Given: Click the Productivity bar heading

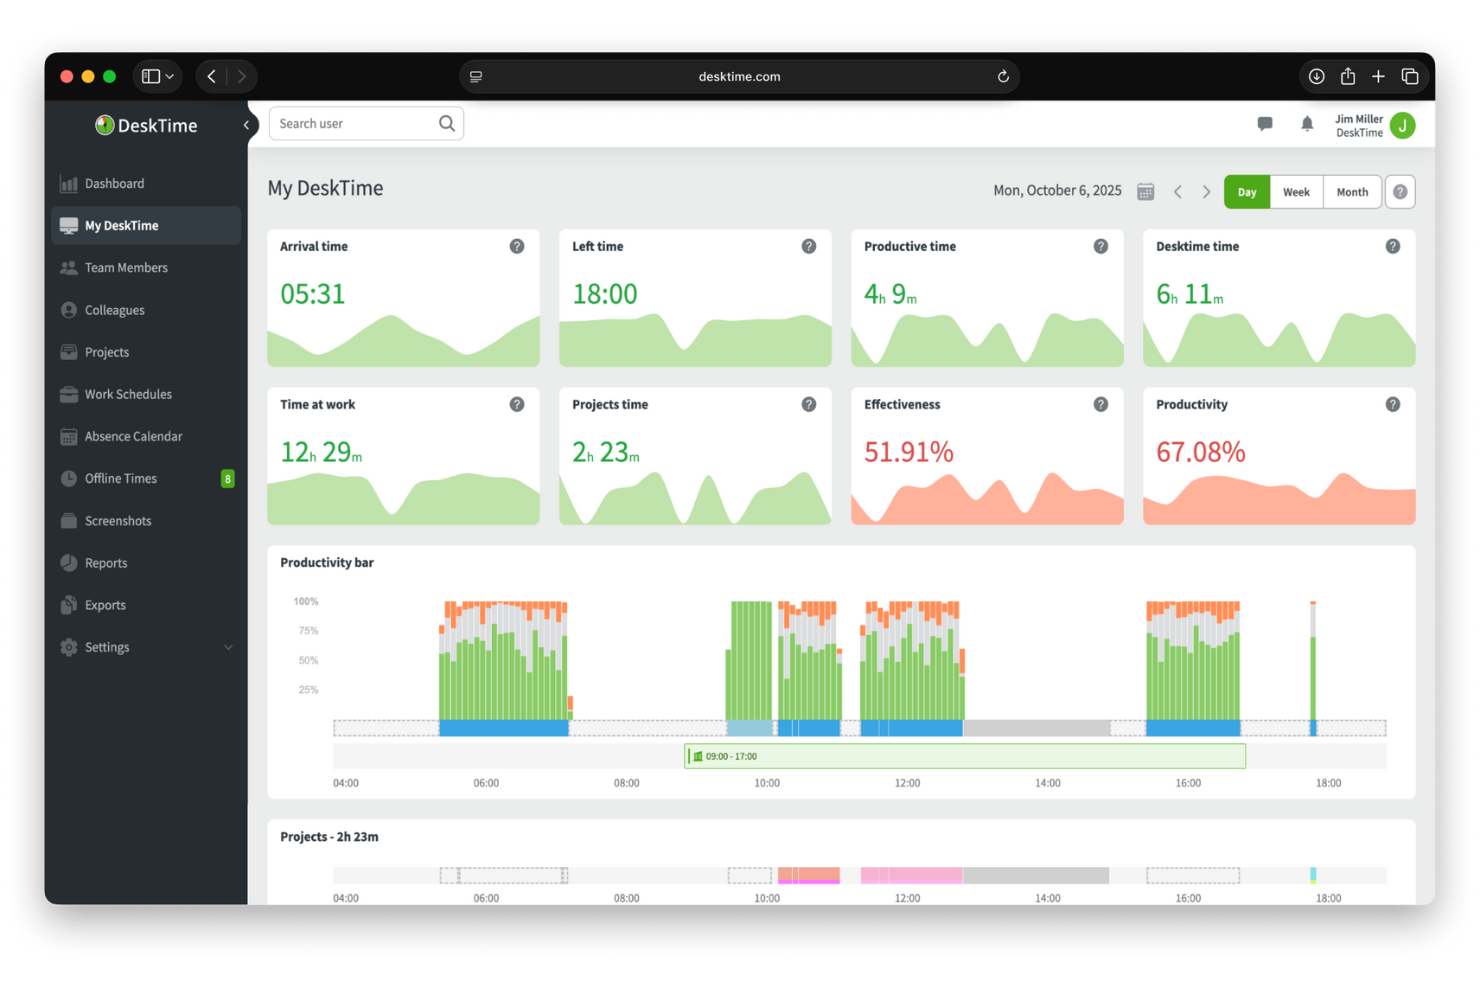Looking at the screenshot, I should tap(327, 563).
